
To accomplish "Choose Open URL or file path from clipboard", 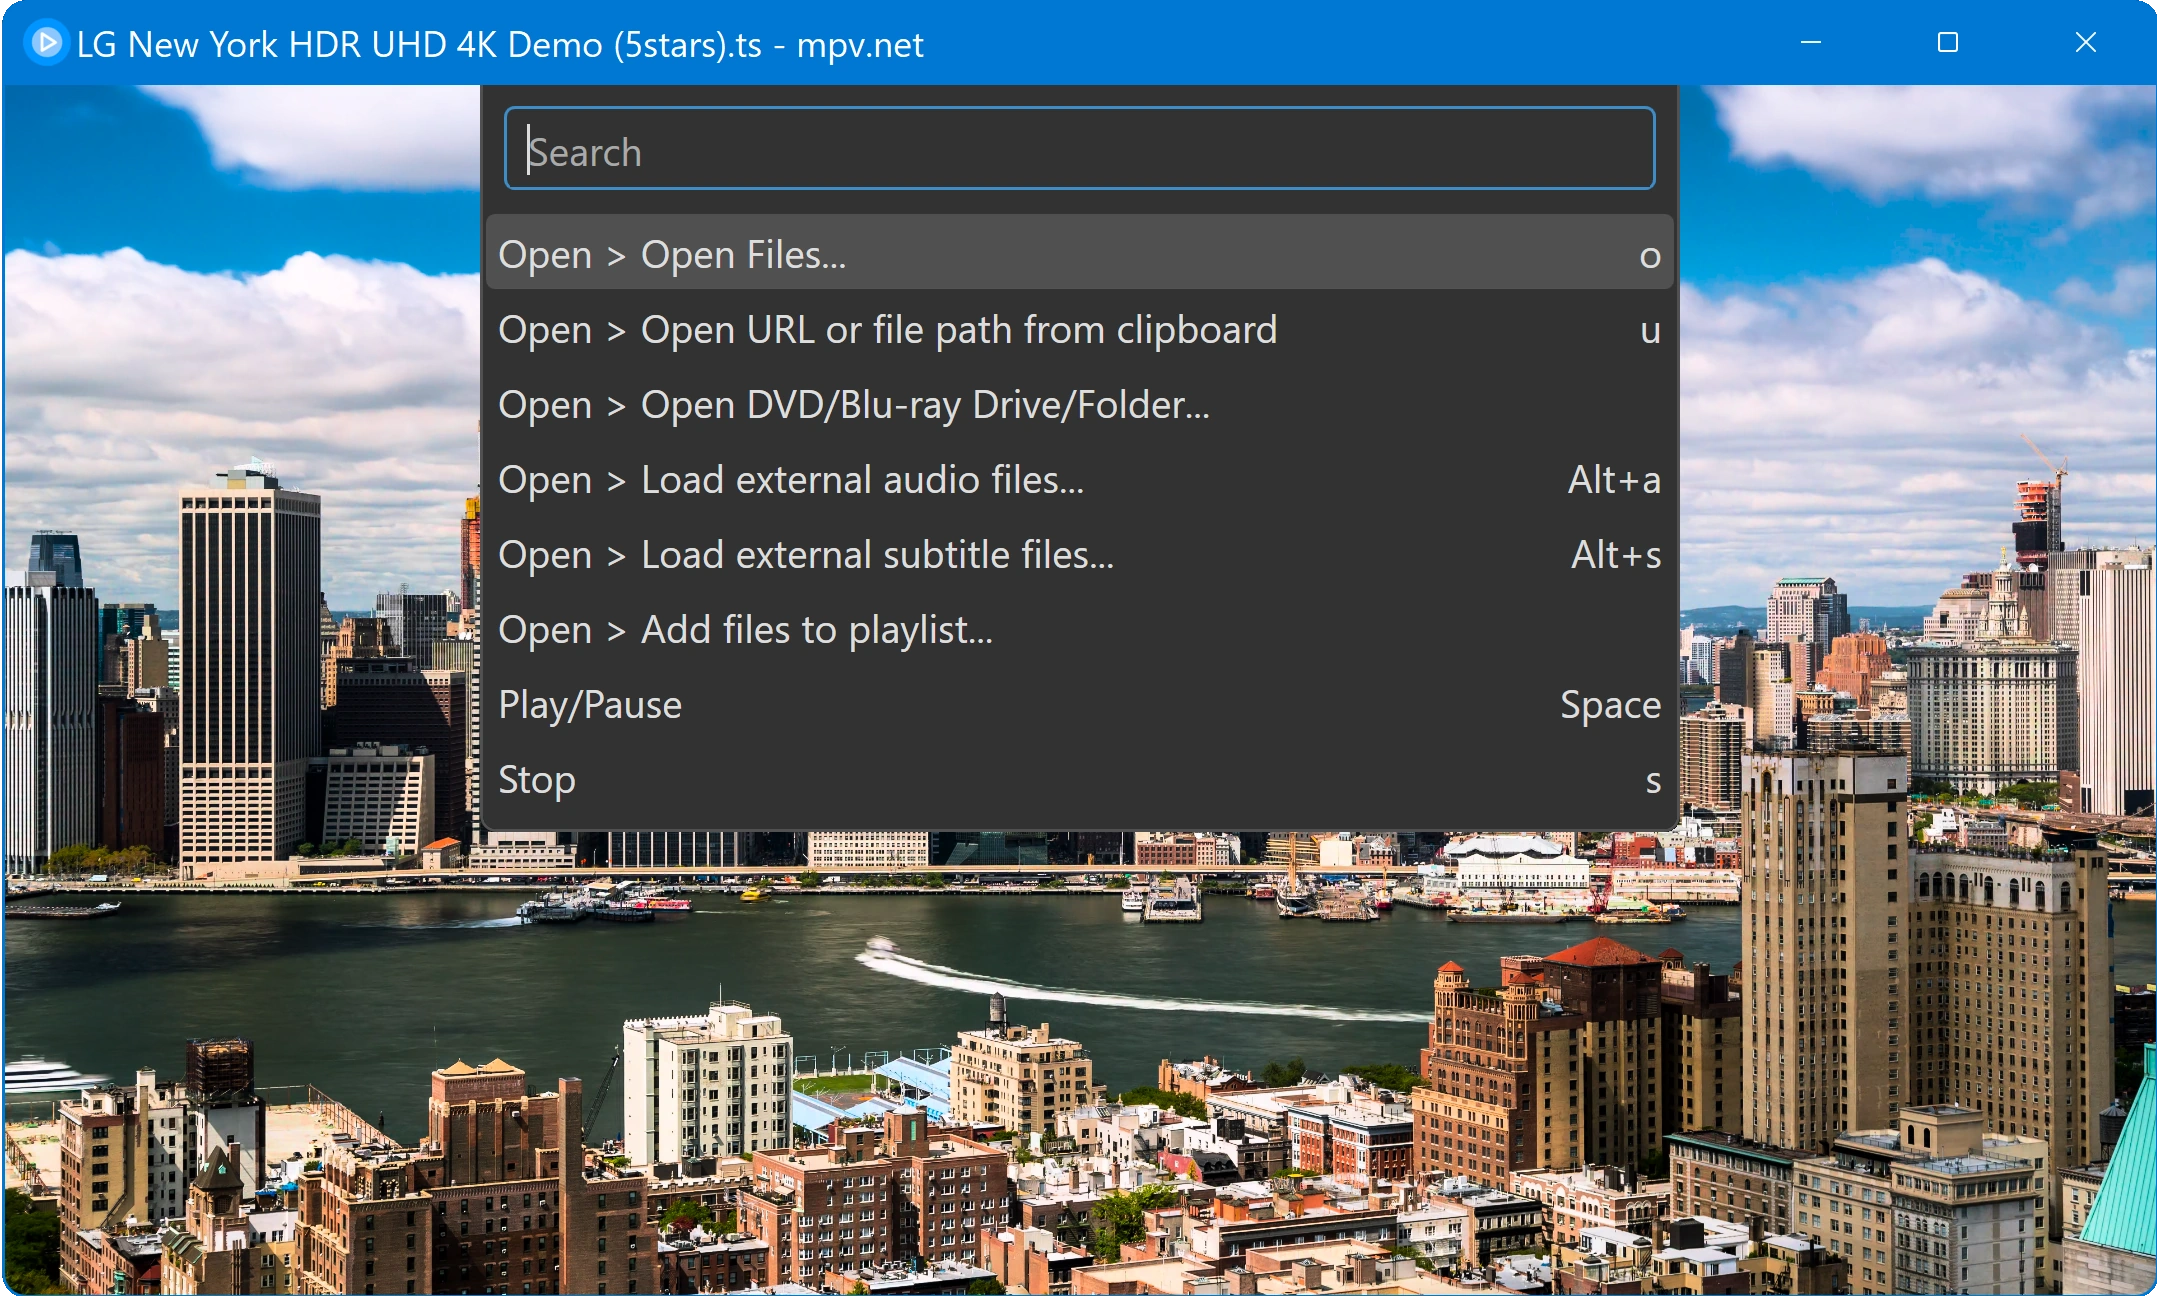I will pyautogui.click(x=888, y=329).
